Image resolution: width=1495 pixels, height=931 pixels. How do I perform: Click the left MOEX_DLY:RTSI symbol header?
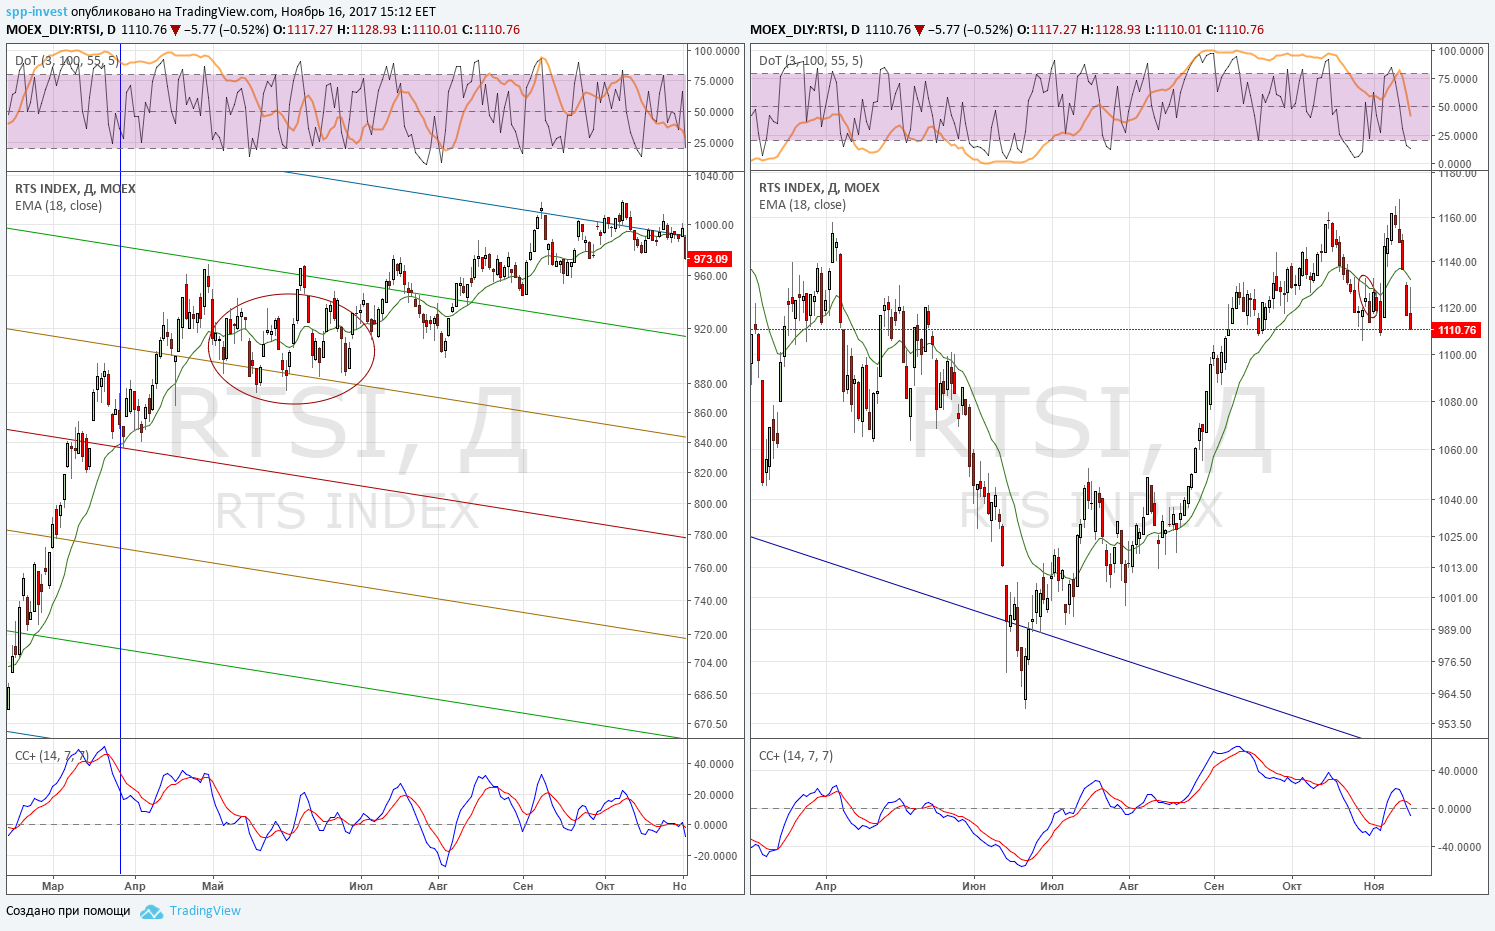[53, 30]
